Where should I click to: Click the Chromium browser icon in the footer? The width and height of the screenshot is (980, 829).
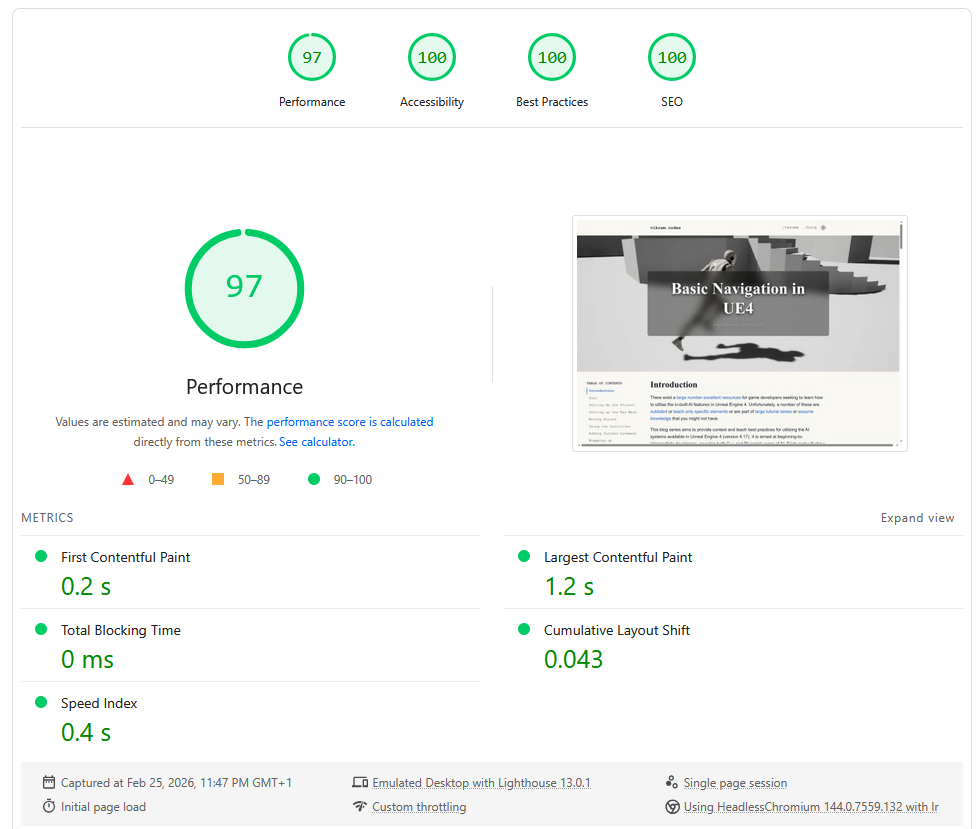click(x=673, y=807)
